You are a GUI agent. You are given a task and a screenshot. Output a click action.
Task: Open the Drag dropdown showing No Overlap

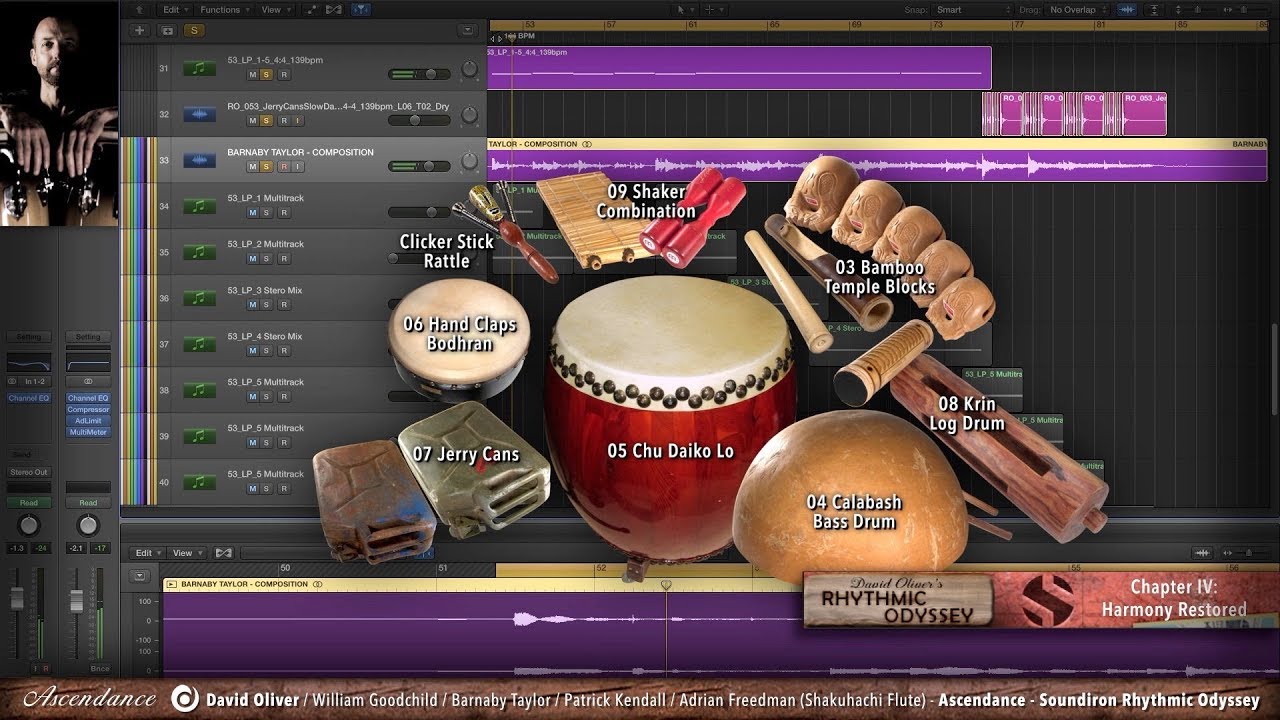pos(1078,10)
